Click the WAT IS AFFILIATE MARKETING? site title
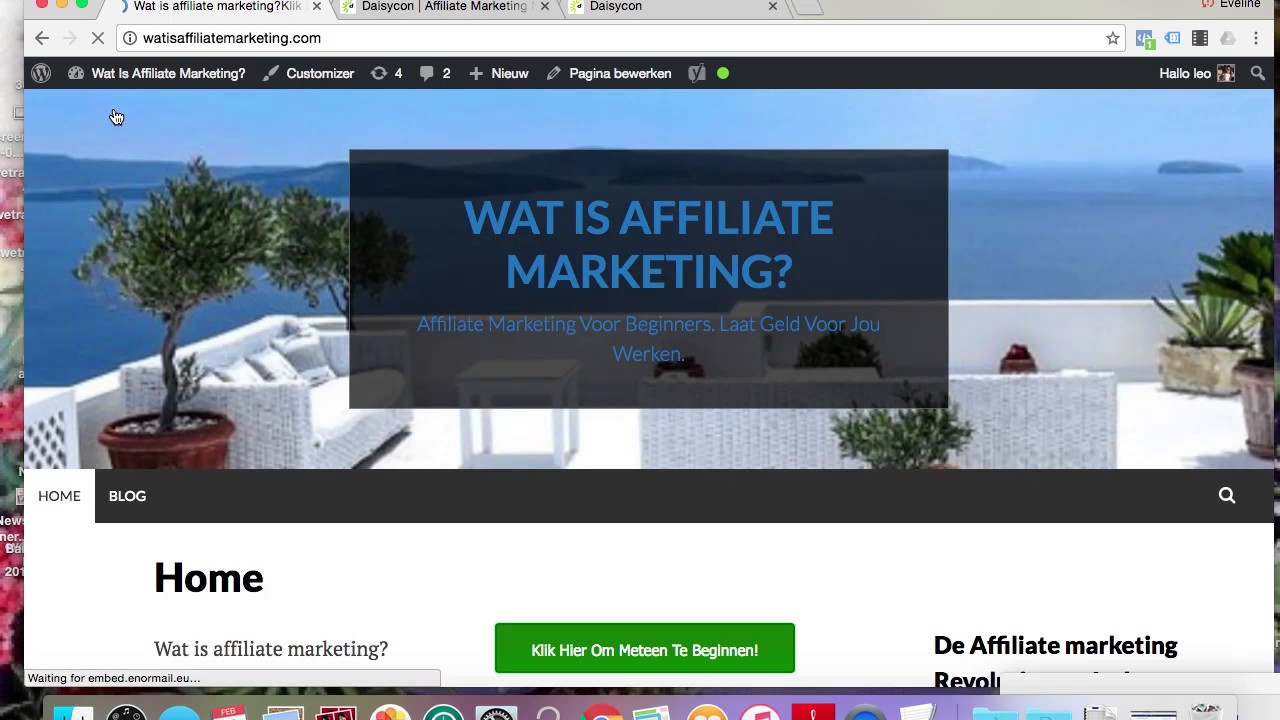This screenshot has width=1280, height=720. pyautogui.click(x=648, y=244)
